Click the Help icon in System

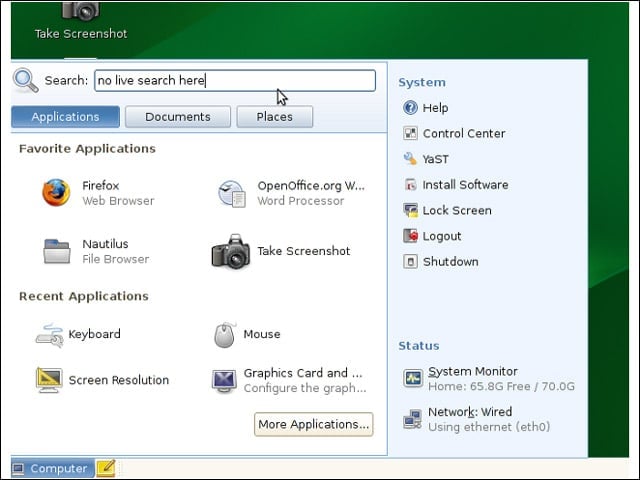click(410, 108)
